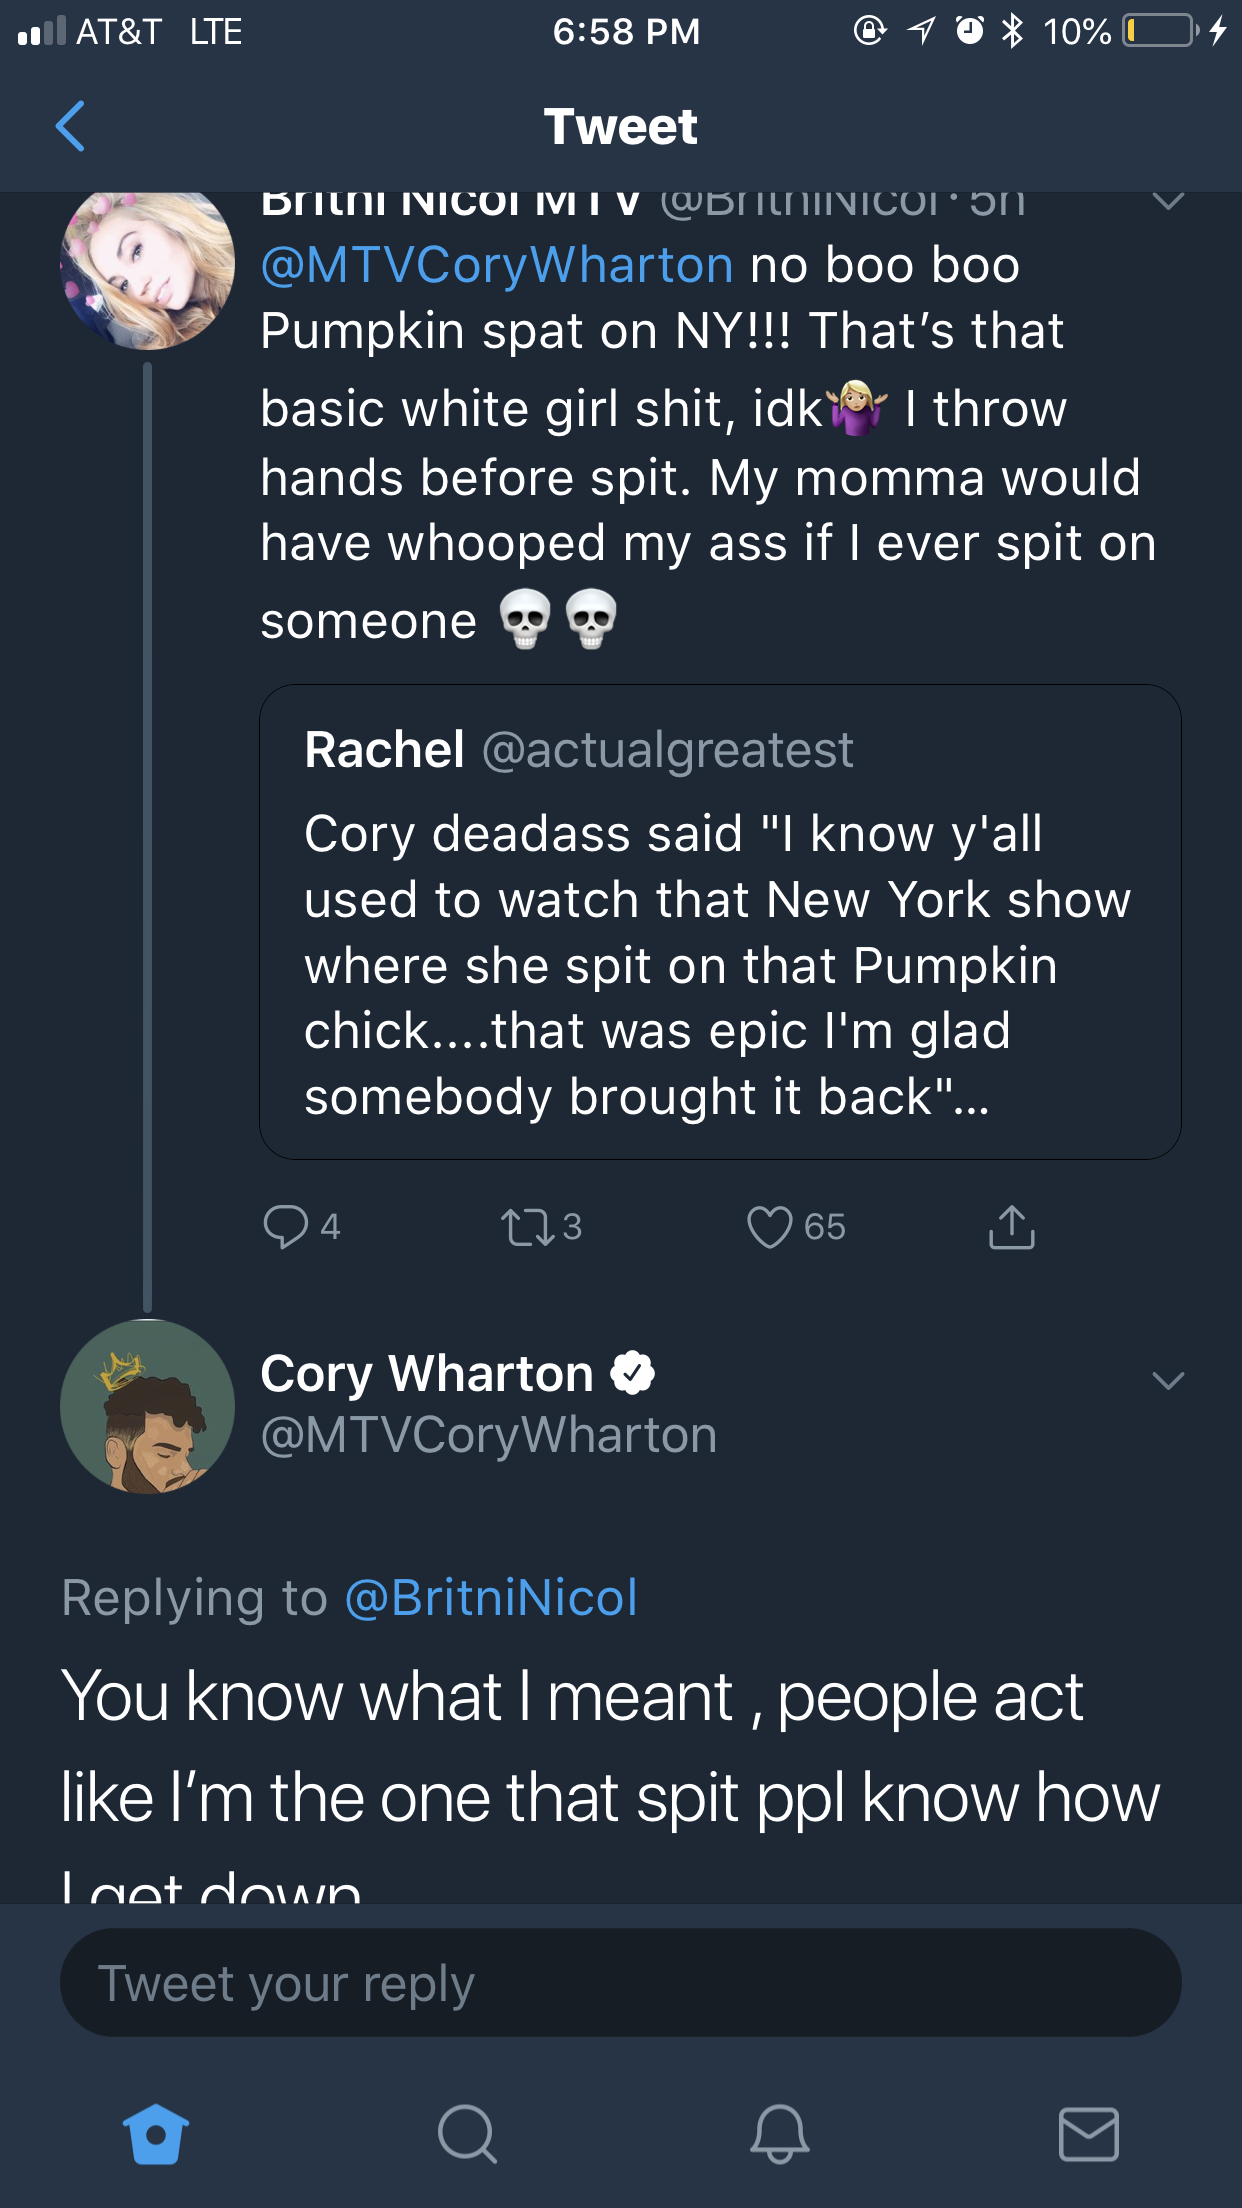The image size is (1242, 2208).
Task: Open the Home tab in the bottom bar
Action: point(156,2134)
